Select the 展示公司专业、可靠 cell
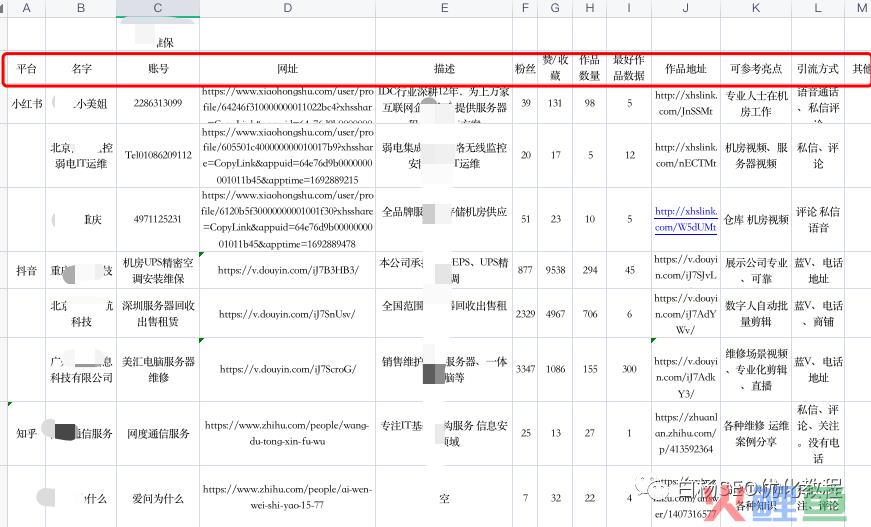Image resolution: width=871 pixels, height=527 pixels. click(x=755, y=270)
